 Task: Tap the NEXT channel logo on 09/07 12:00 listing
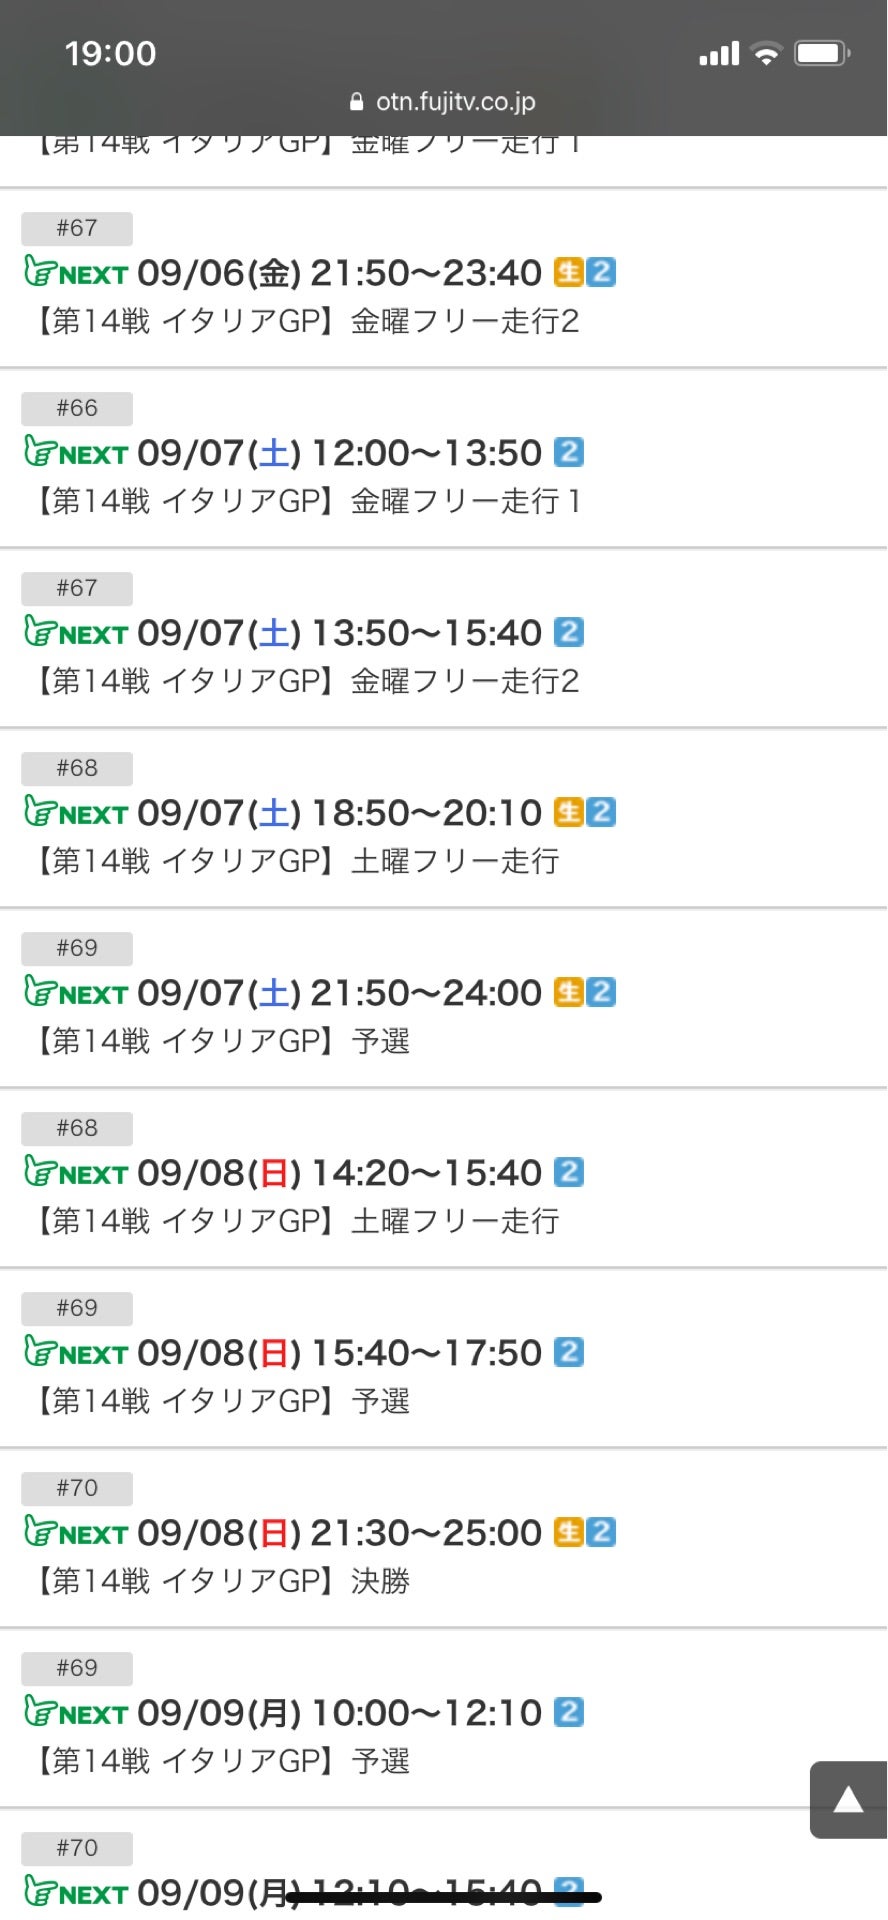[76, 453]
